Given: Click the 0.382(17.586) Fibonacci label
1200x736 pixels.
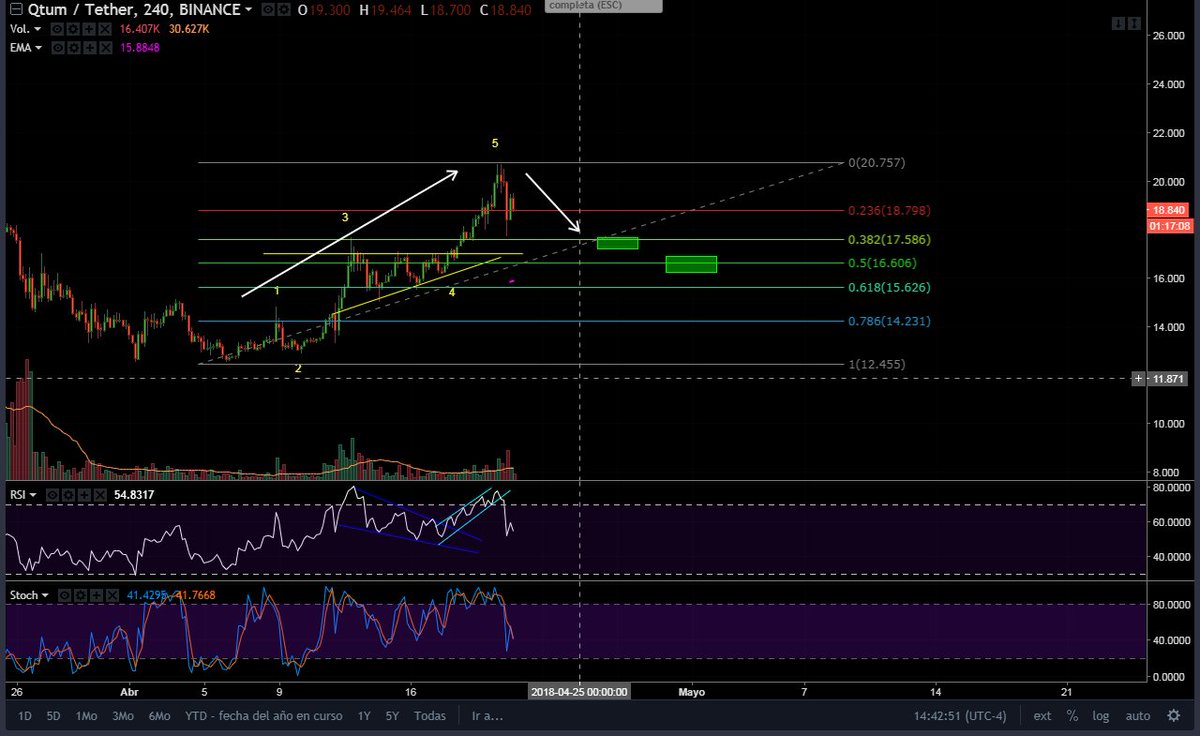Looking at the screenshot, I should pyautogui.click(x=891, y=240).
